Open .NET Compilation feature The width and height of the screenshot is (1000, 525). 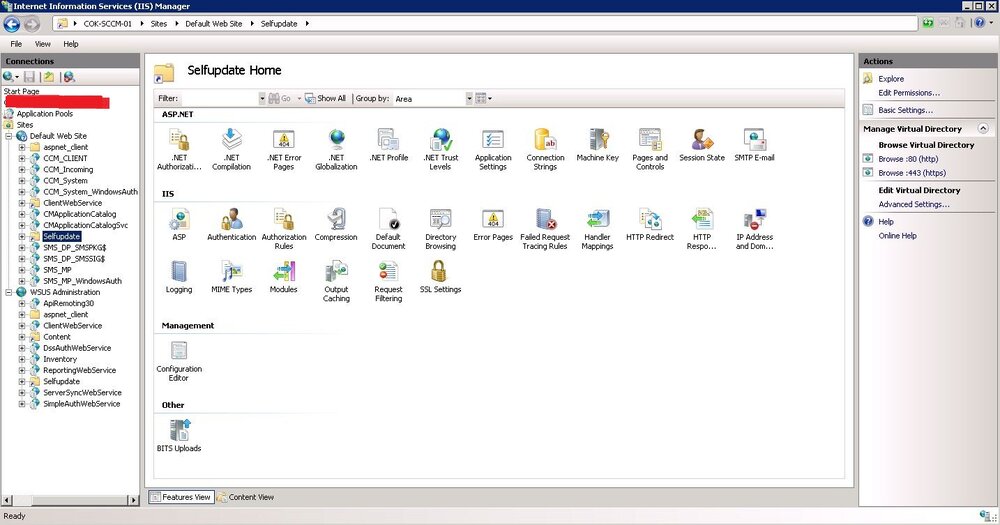click(232, 149)
